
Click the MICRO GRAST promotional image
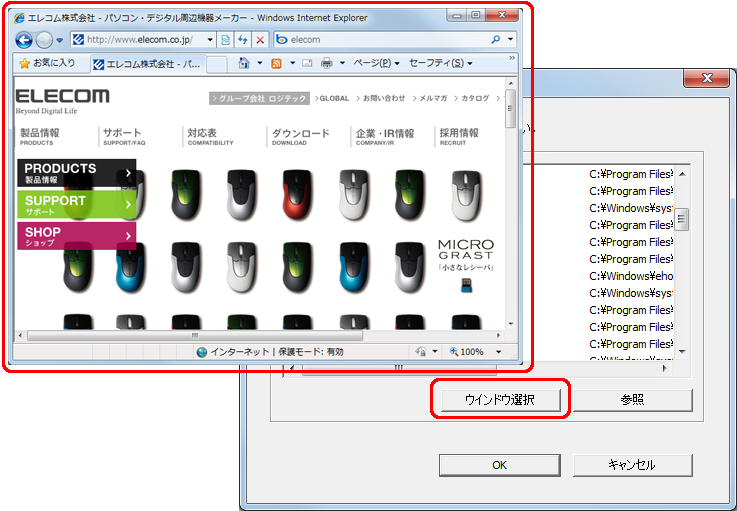[x=466, y=255]
